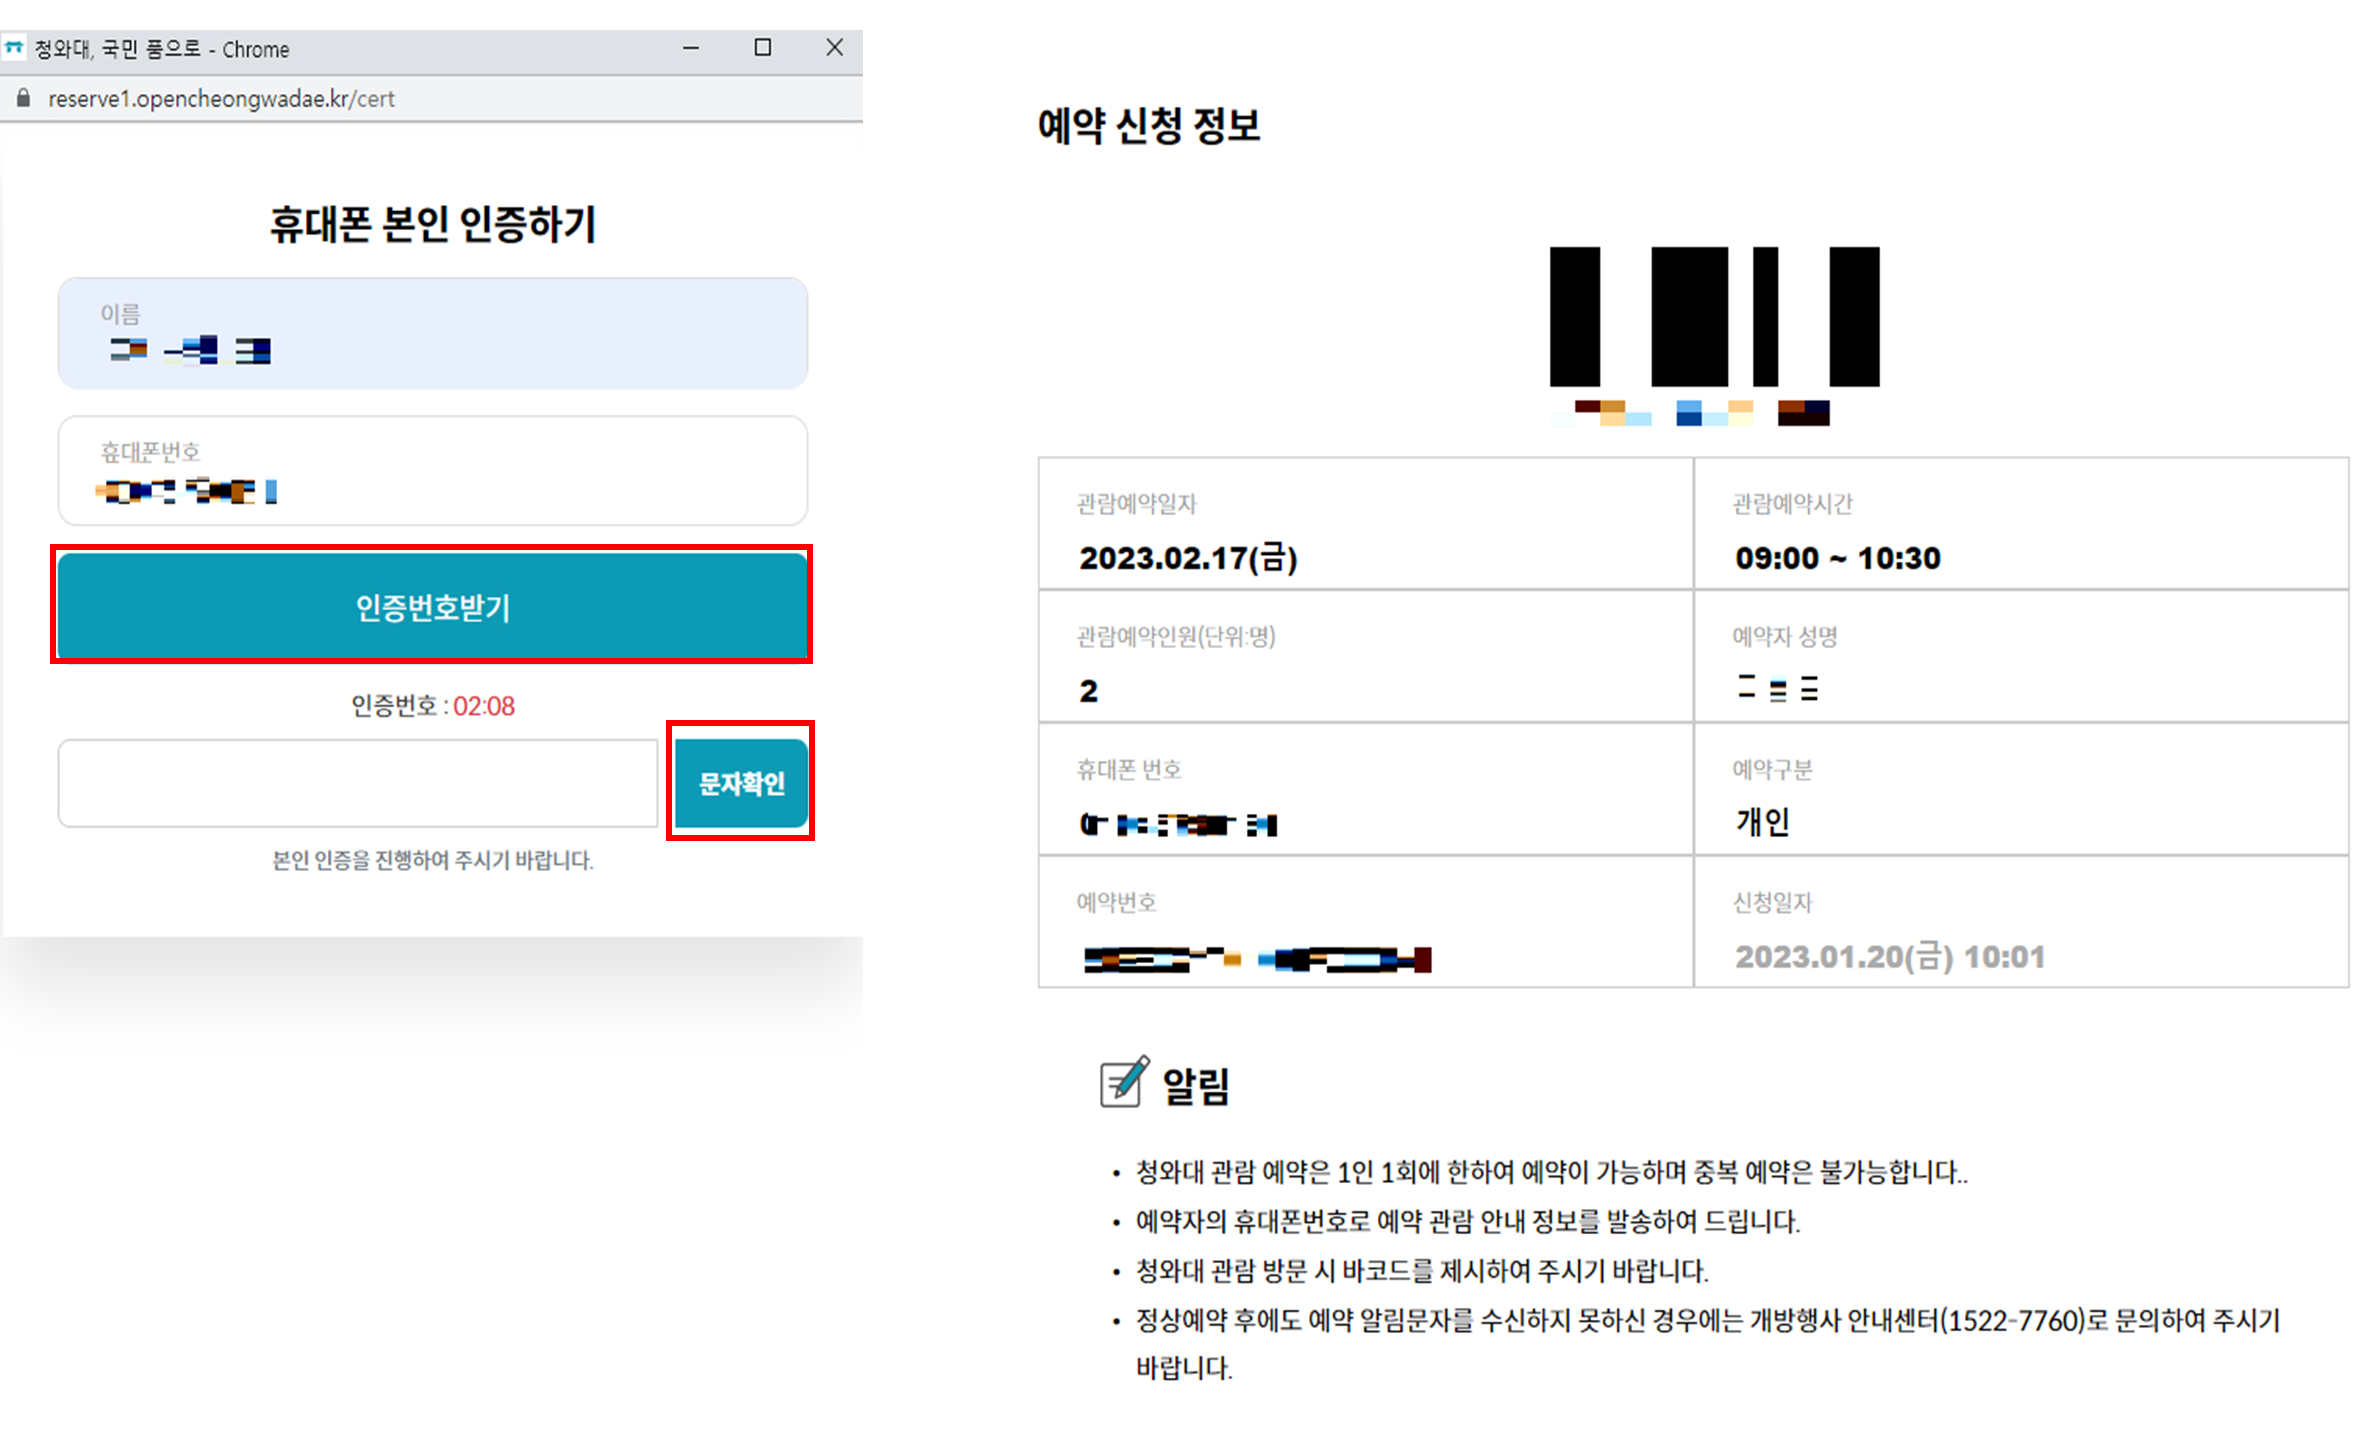Click the 신청일자 2023.01.20(금) 10:01 value

(x=1889, y=957)
